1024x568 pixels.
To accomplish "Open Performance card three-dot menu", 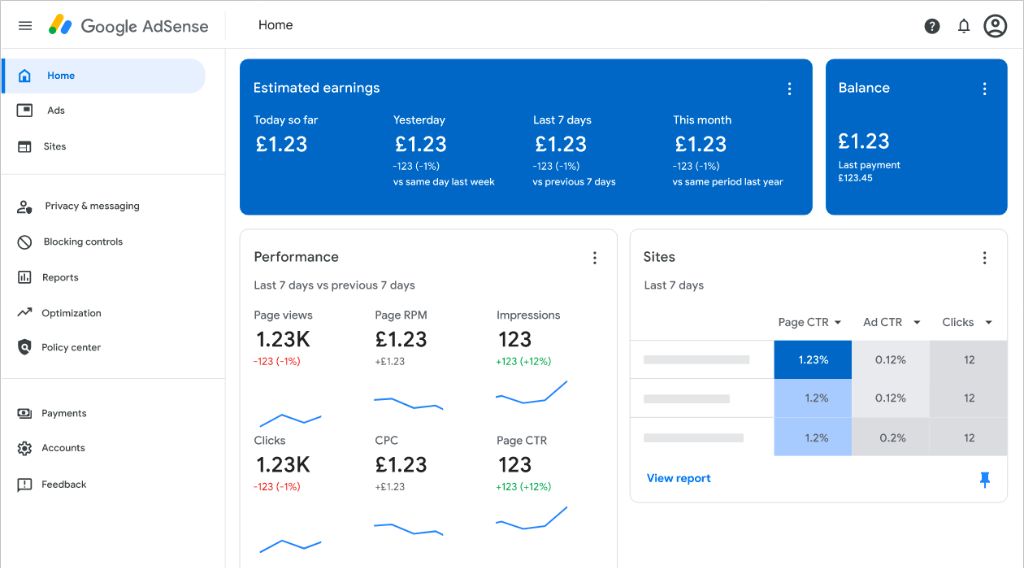I will click(594, 258).
